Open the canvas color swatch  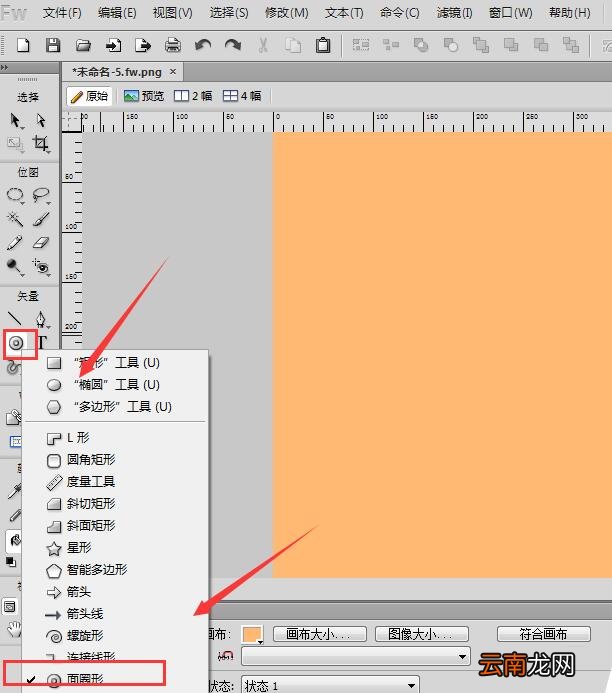[x=252, y=635]
